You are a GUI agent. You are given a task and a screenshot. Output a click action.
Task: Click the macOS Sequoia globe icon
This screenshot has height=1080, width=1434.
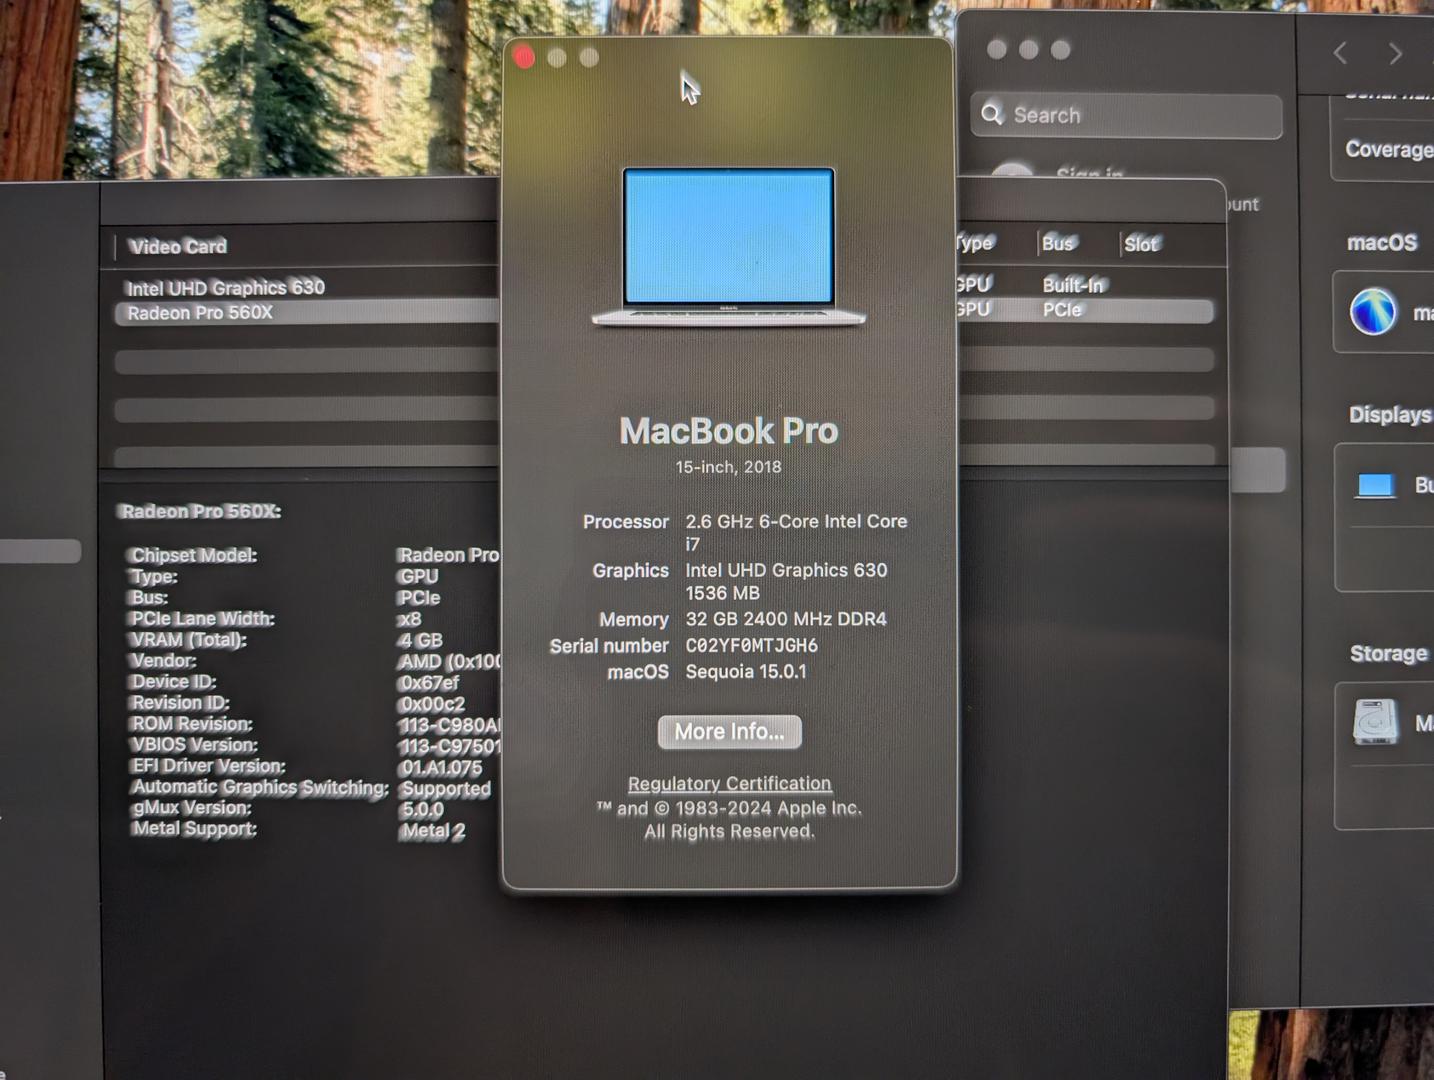click(x=1373, y=311)
